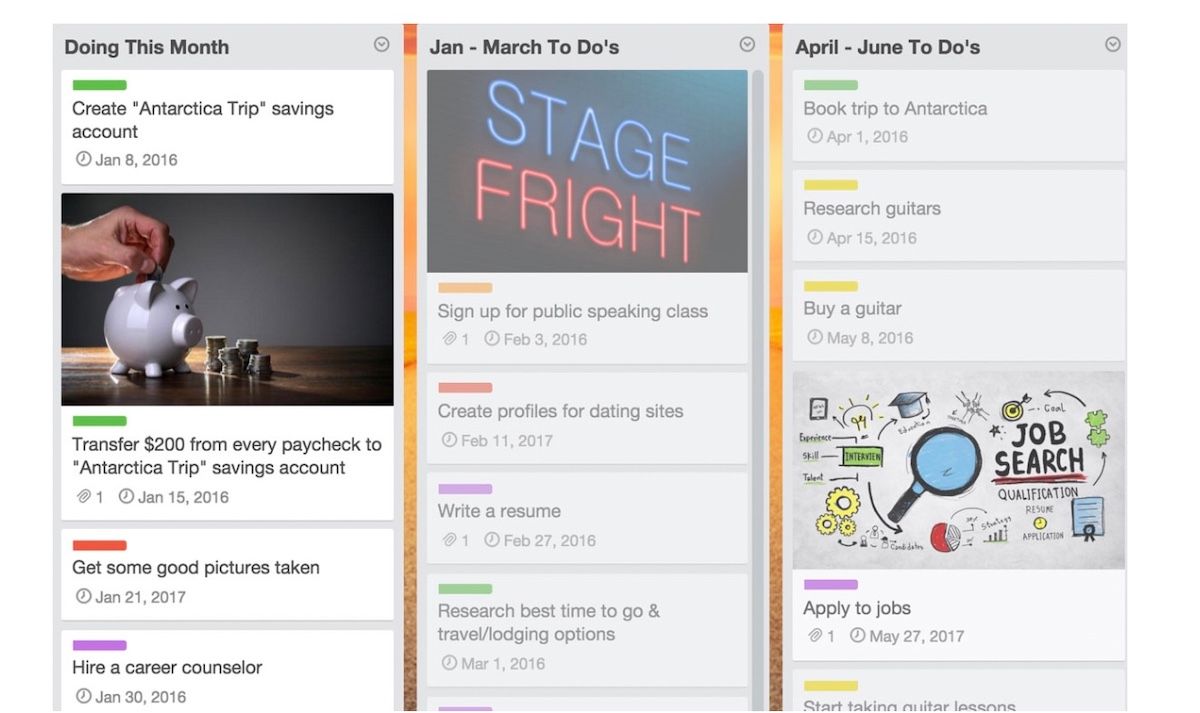
Task: Expand the Jan - March To Do's list menu
Action: click(x=747, y=45)
